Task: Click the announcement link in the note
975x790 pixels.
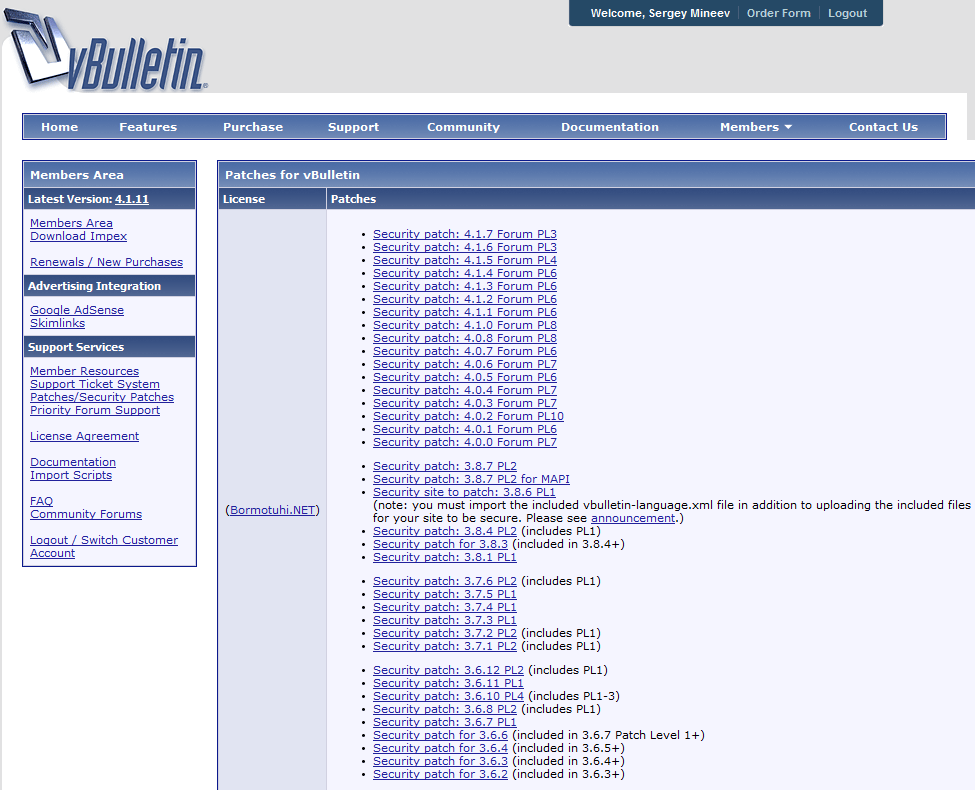Action: click(x=633, y=519)
